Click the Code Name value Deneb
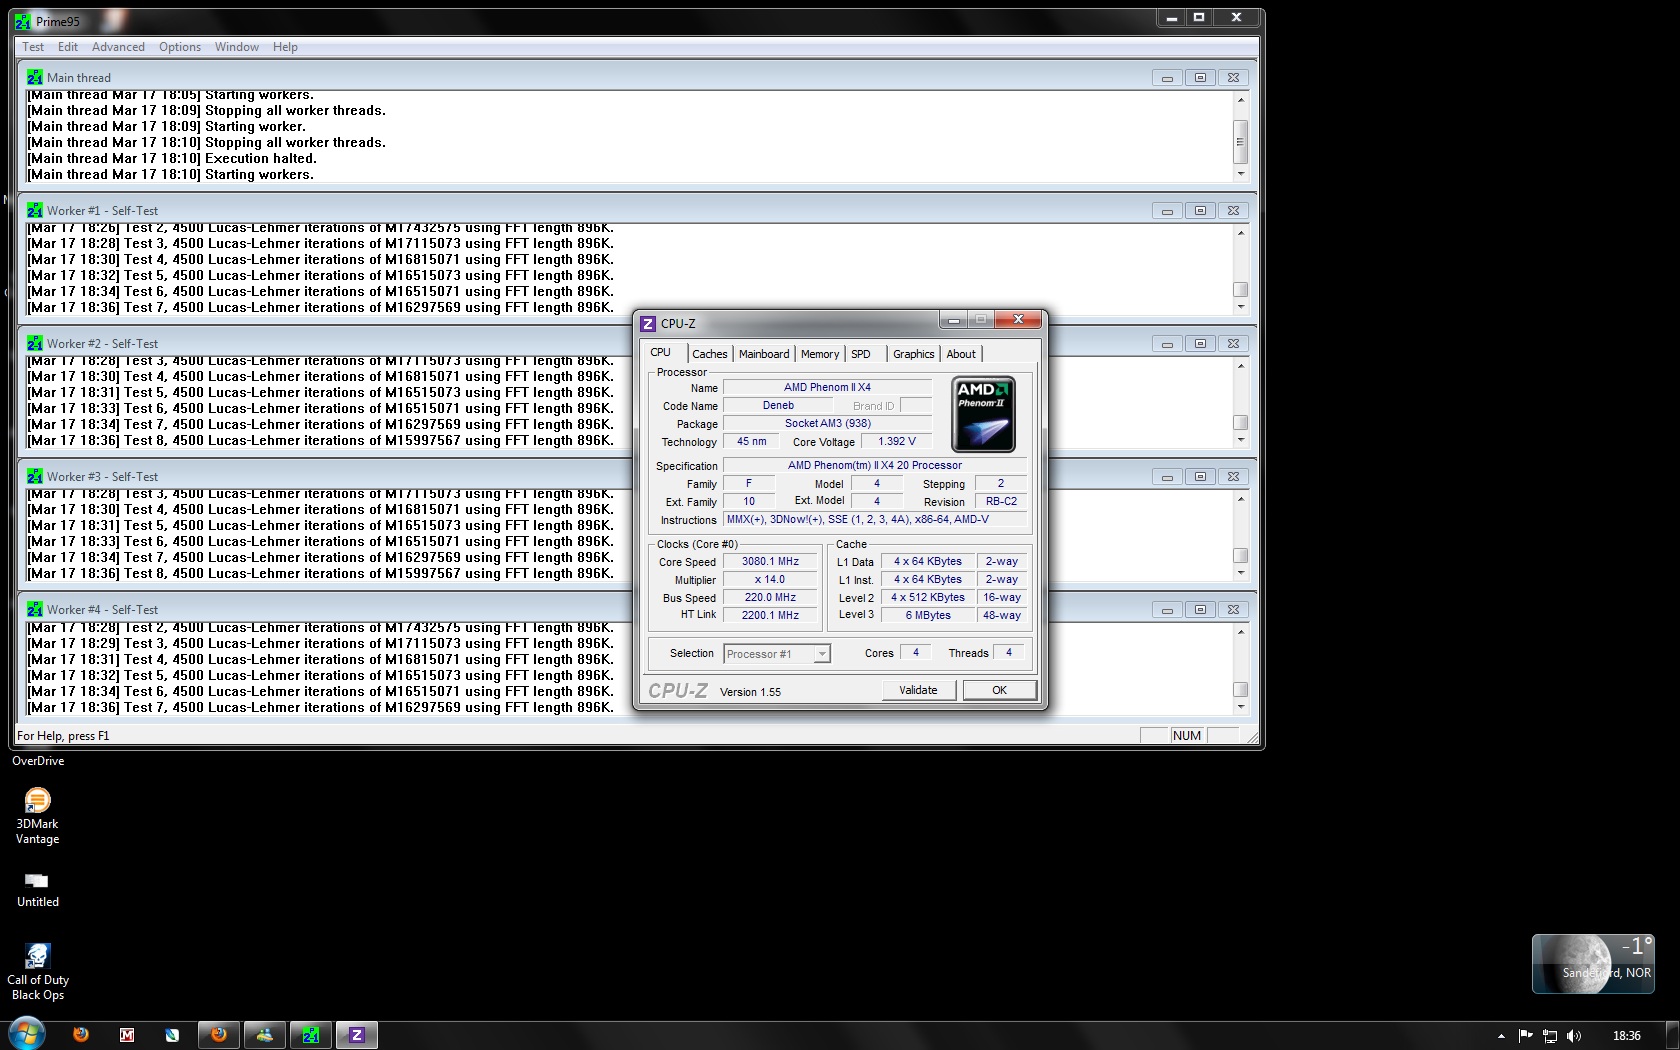The image size is (1680, 1050). (x=778, y=406)
